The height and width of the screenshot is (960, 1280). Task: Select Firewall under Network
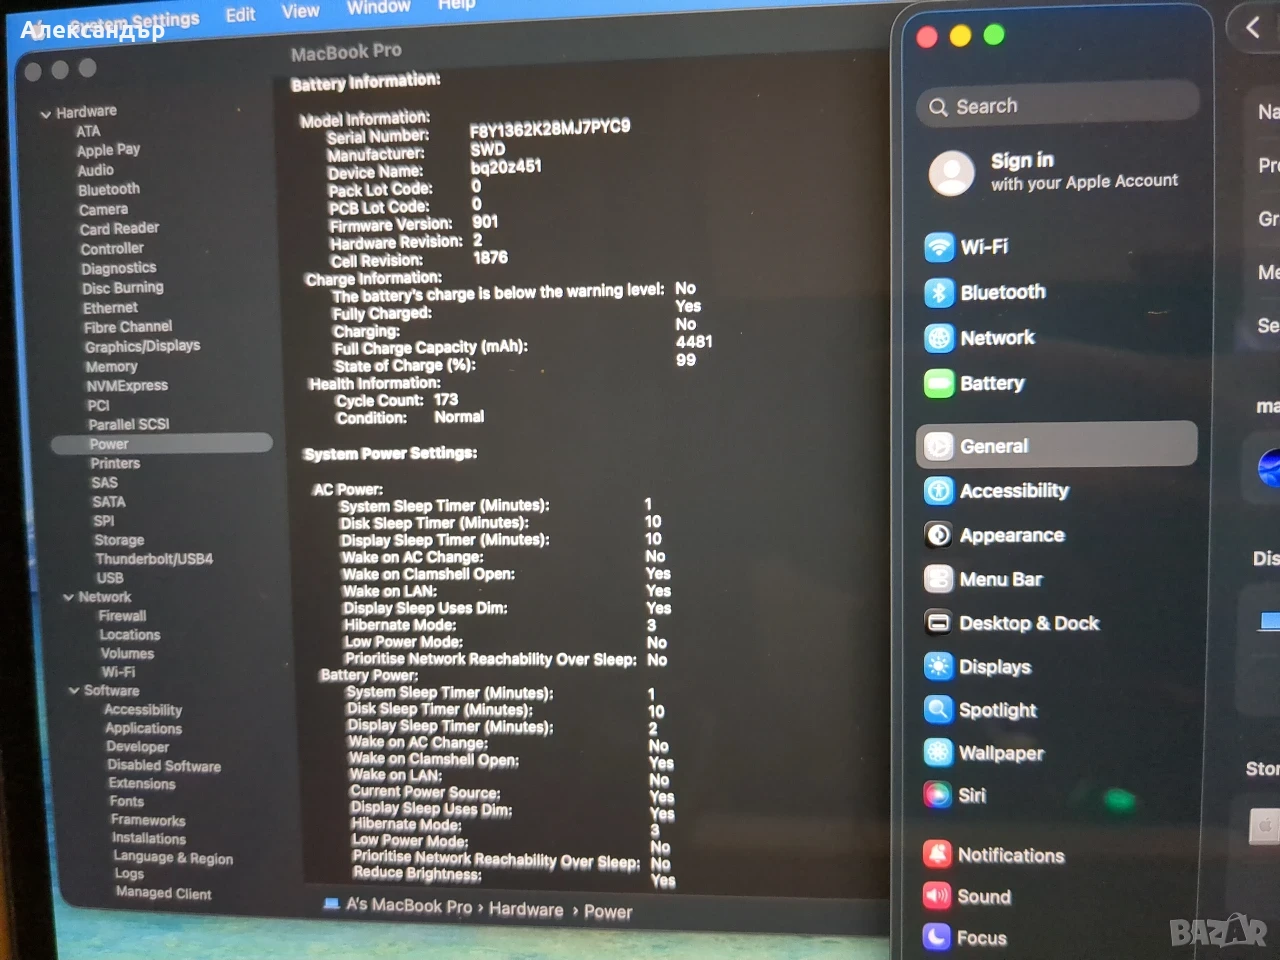pos(123,616)
